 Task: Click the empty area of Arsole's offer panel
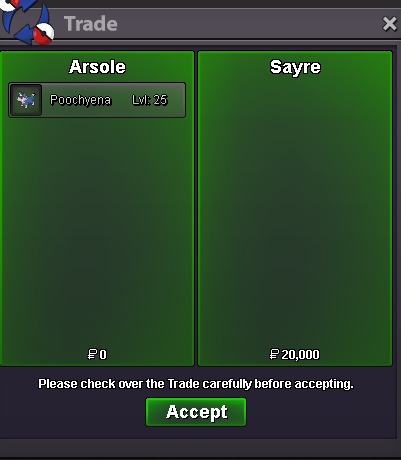[97, 233]
